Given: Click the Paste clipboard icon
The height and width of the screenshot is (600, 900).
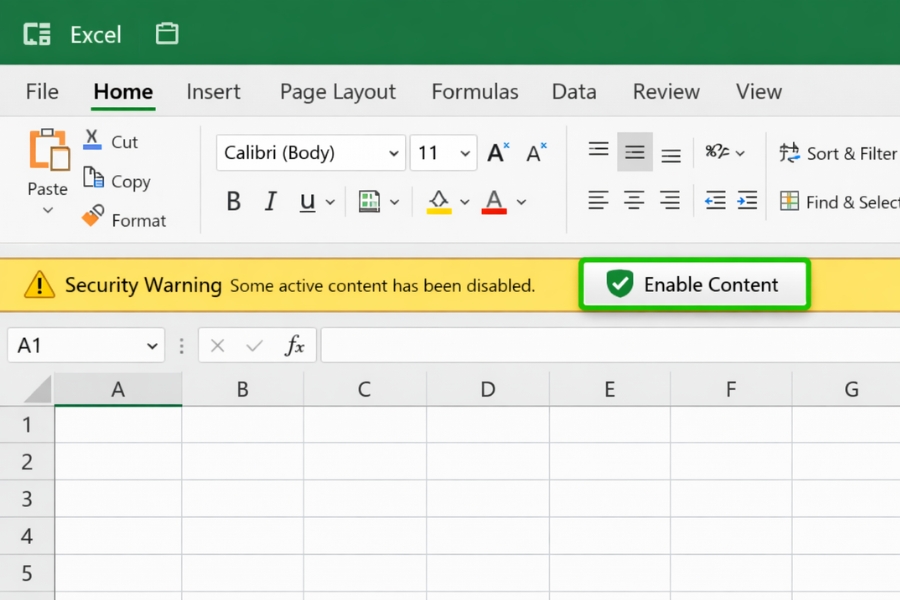Looking at the screenshot, I should pyautogui.click(x=48, y=151).
